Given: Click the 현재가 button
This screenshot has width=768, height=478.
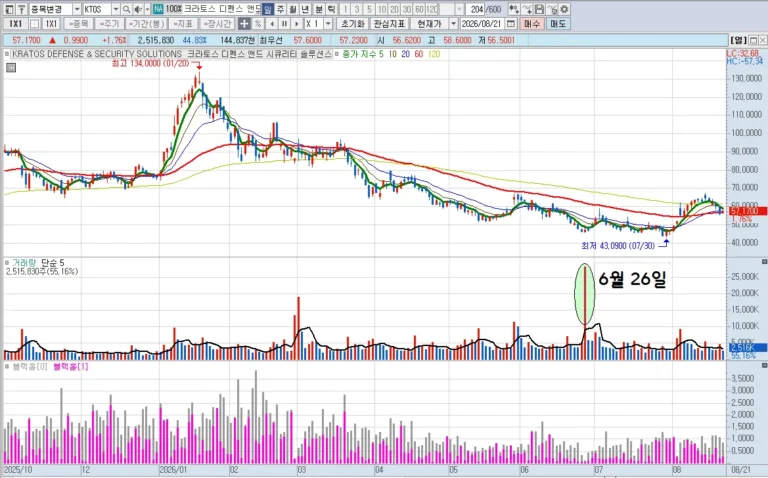Looking at the screenshot, I should click(x=430, y=24).
